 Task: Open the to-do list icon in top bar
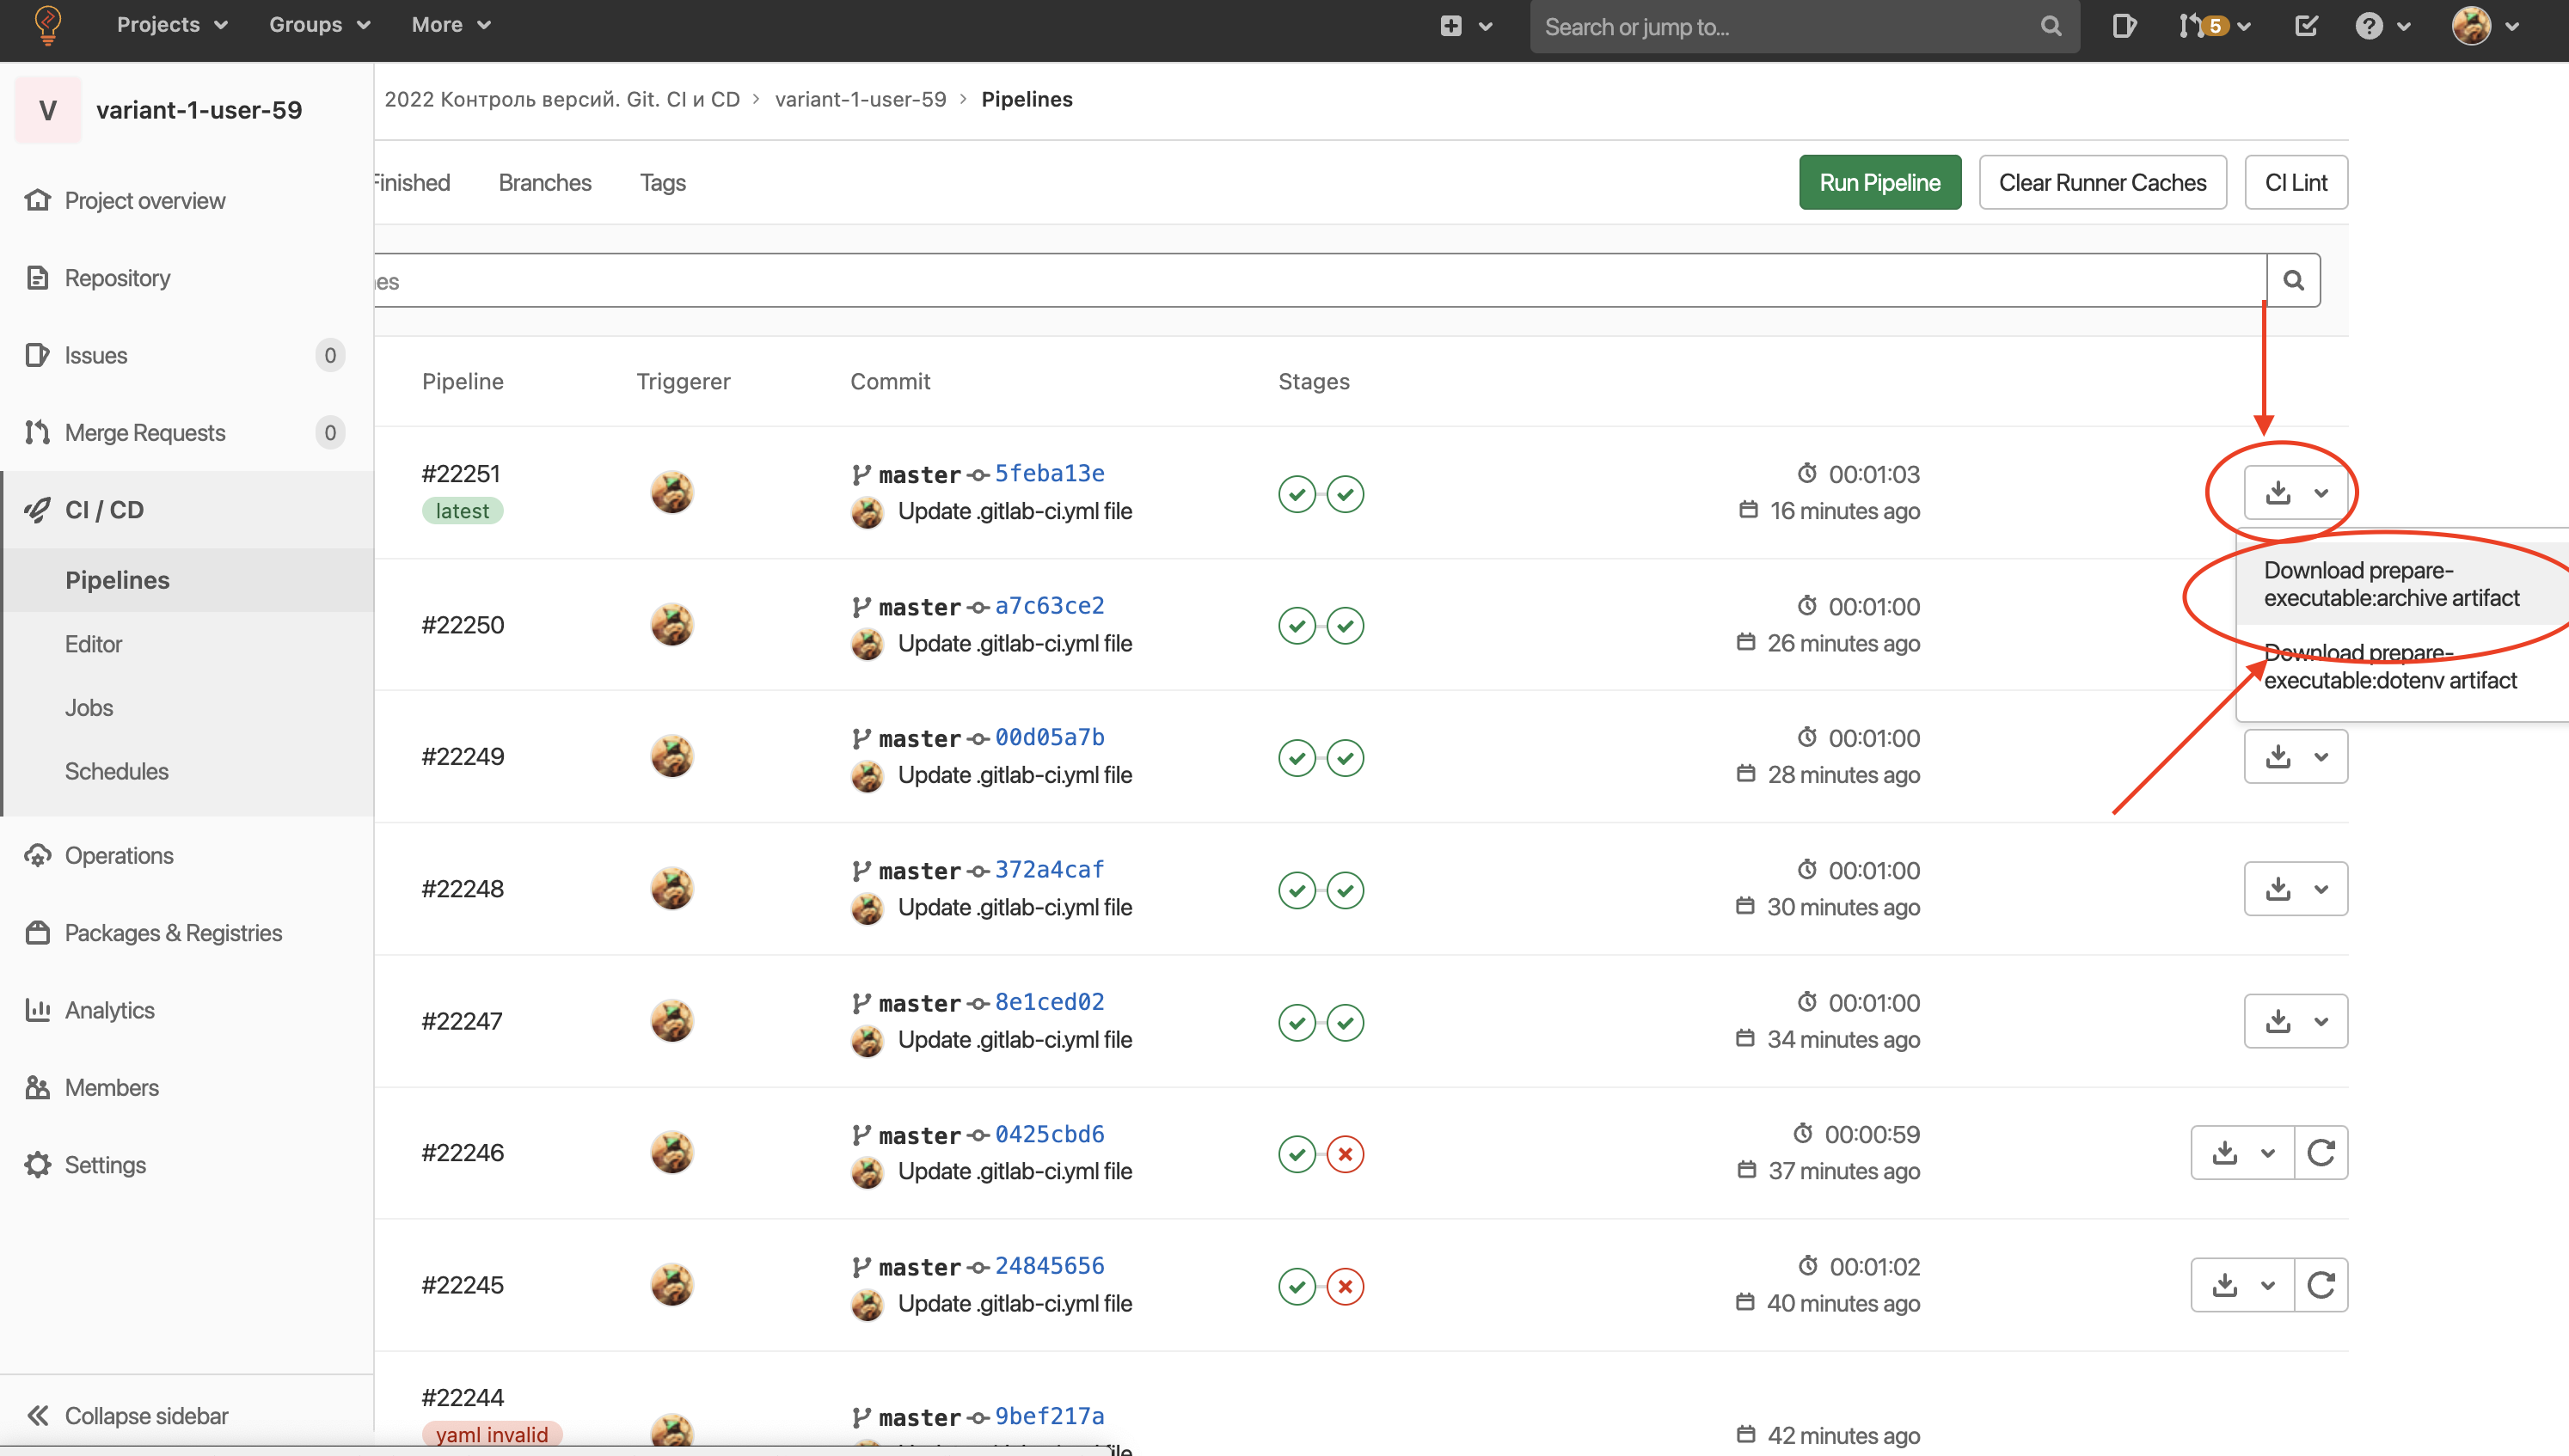(x=2306, y=26)
